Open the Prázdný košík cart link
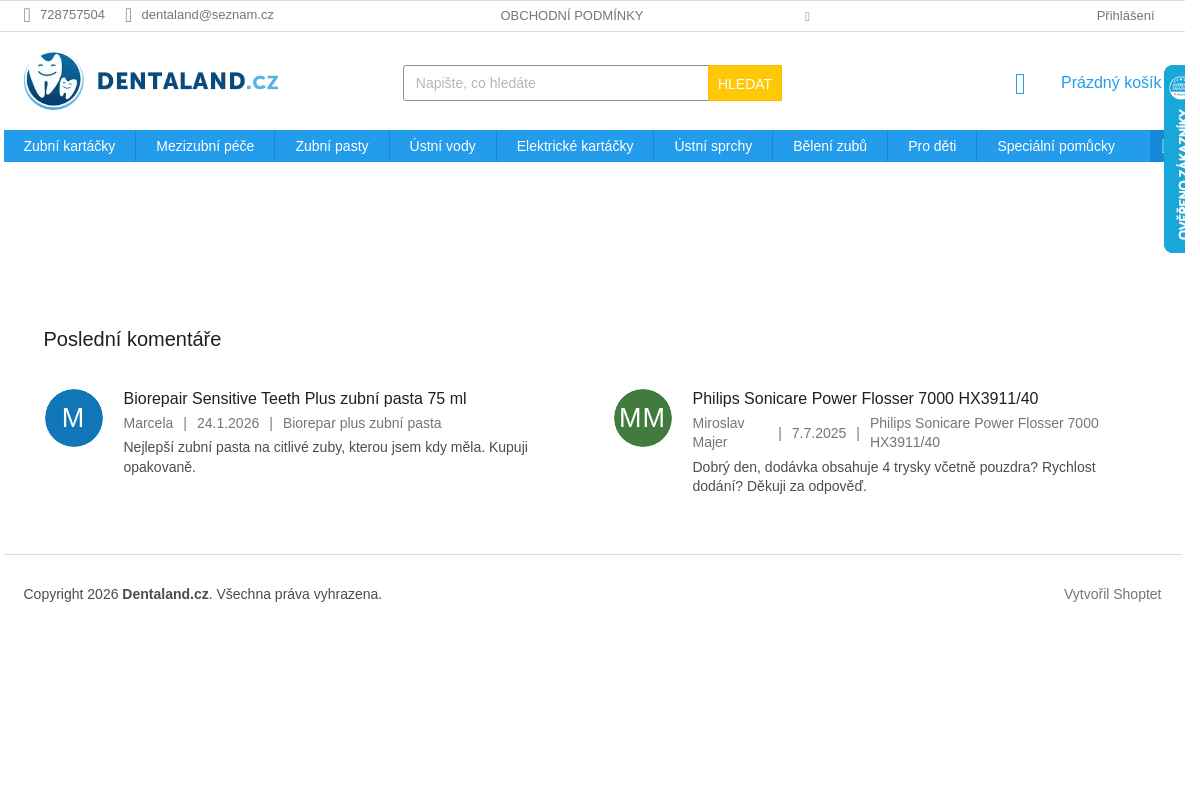The image size is (1200, 800). coord(1110,83)
